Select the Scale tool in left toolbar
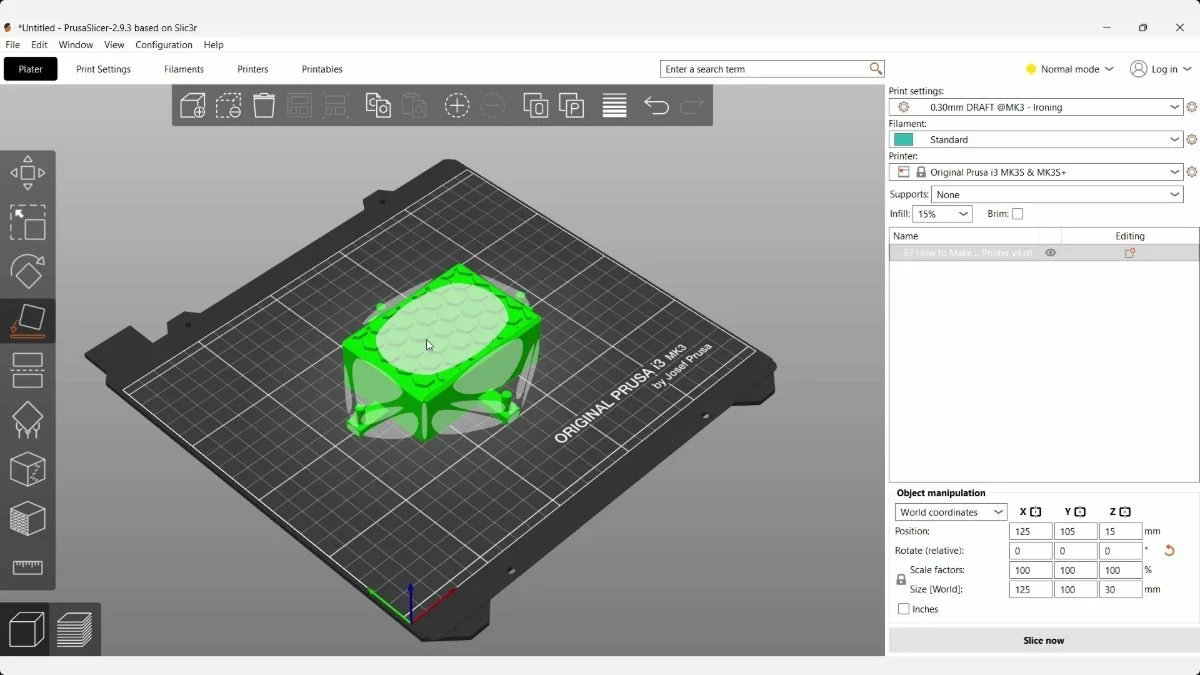 point(28,222)
